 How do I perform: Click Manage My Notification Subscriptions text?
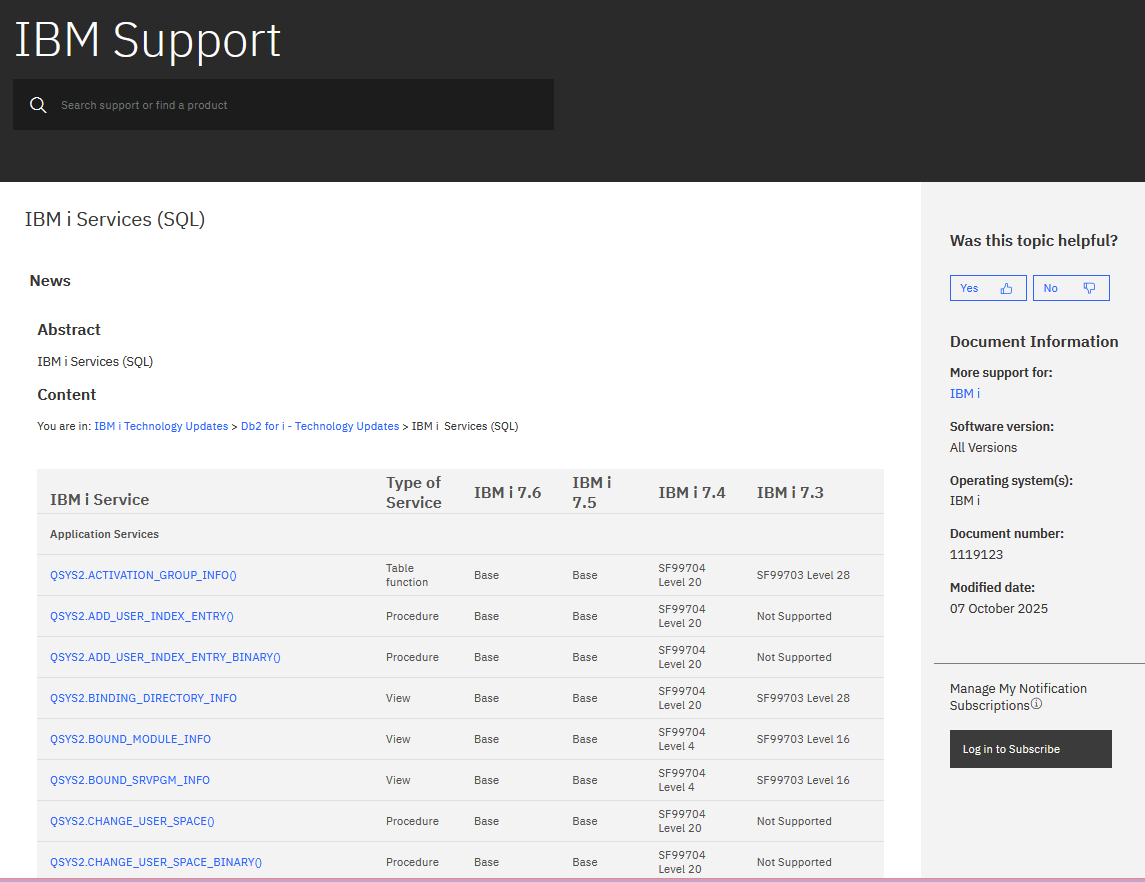pyautogui.click(x=1018, y=697)
